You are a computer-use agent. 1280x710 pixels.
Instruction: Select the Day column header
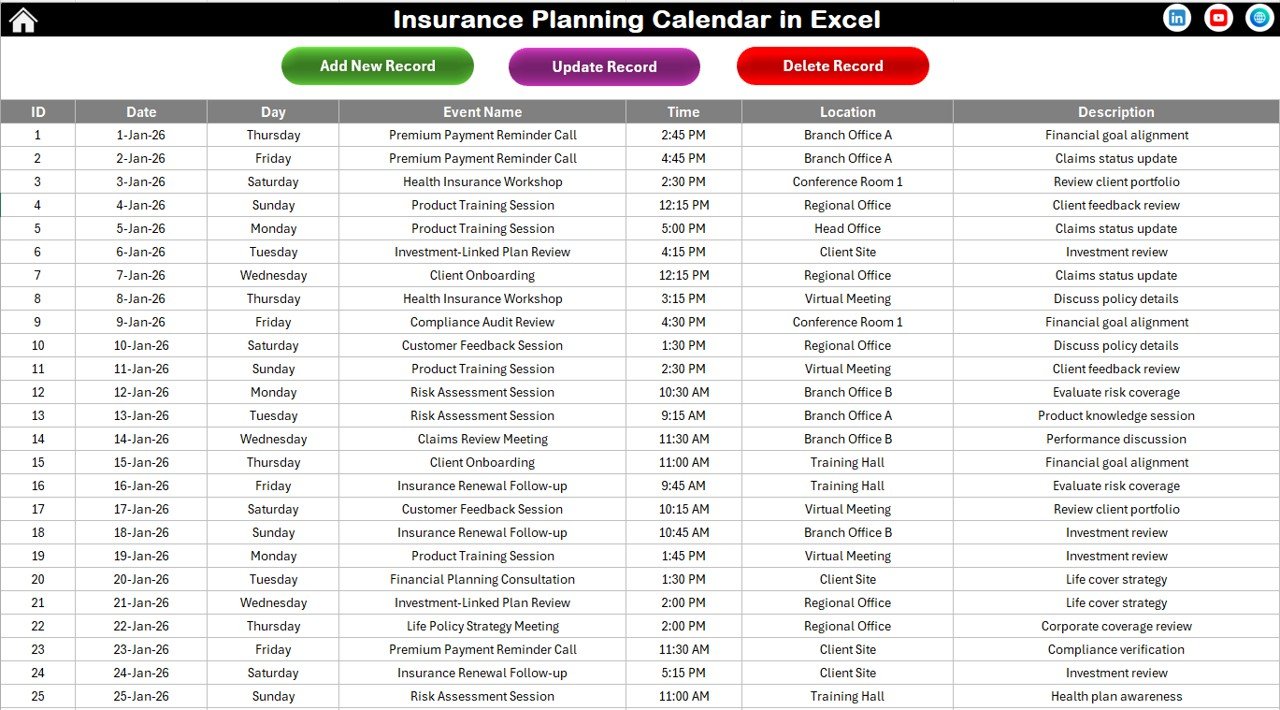pos(273,111)
